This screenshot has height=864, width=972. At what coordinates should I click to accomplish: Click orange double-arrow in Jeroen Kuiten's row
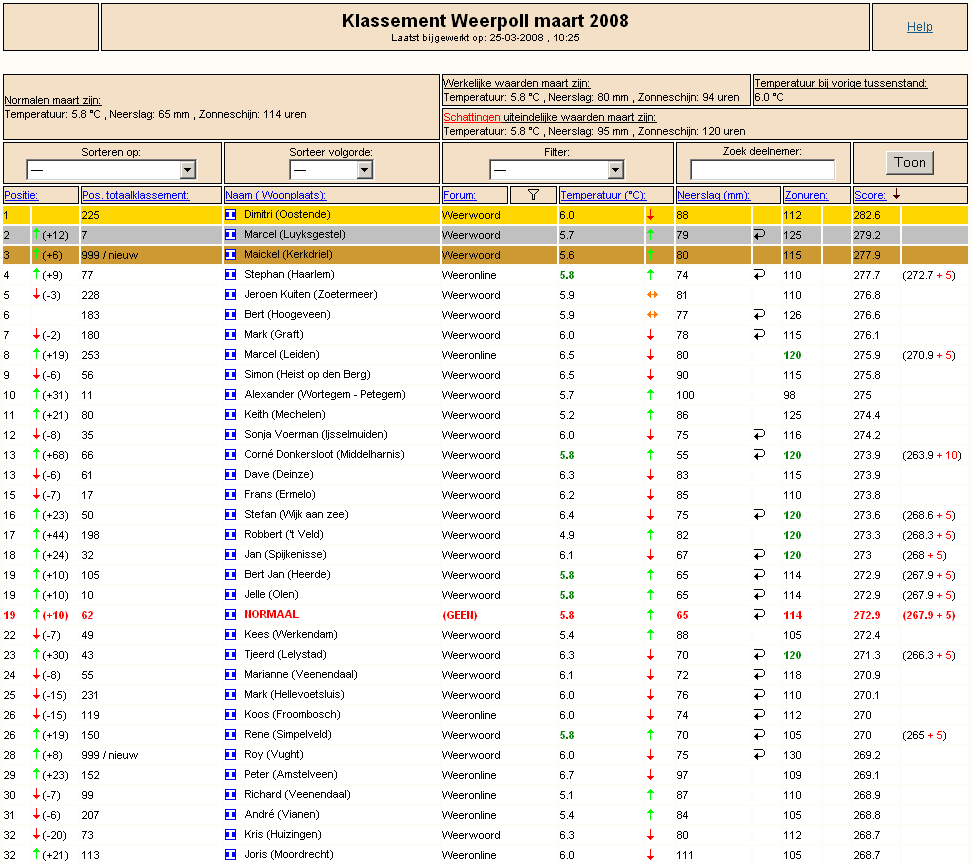tap(651, 295)
